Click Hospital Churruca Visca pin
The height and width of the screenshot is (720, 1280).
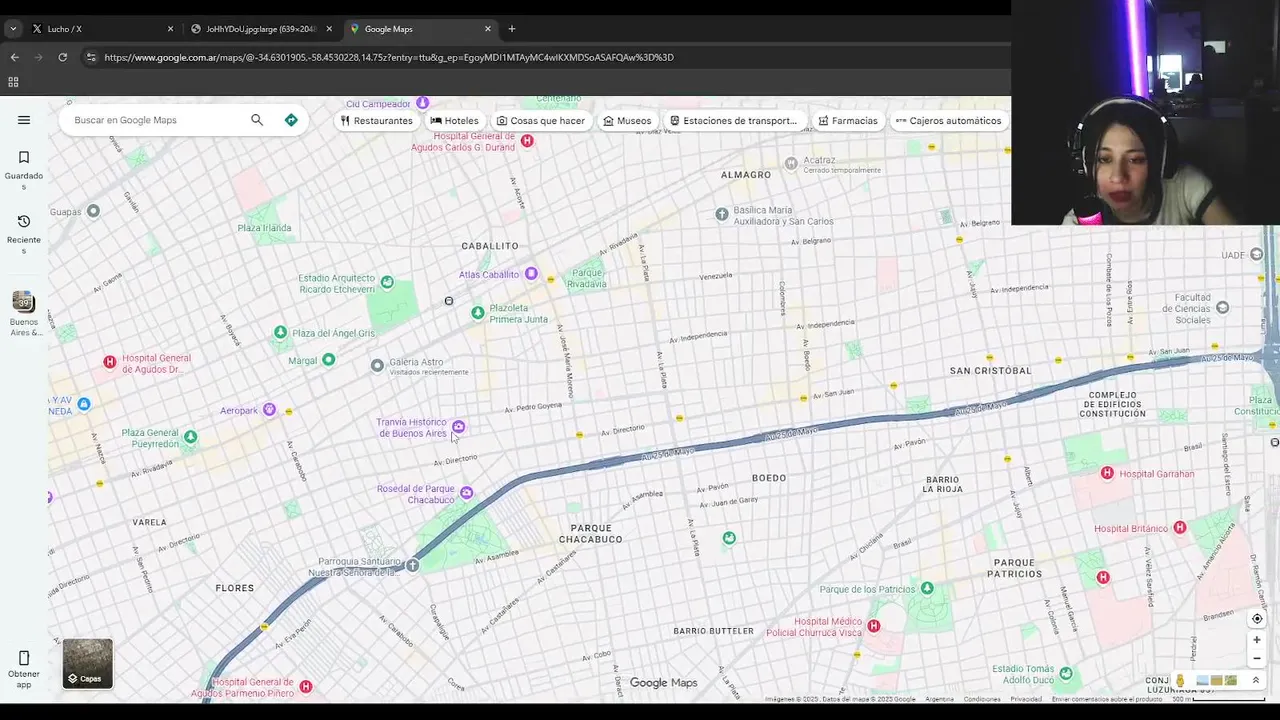pyautogui.click(x=874, y=626)
